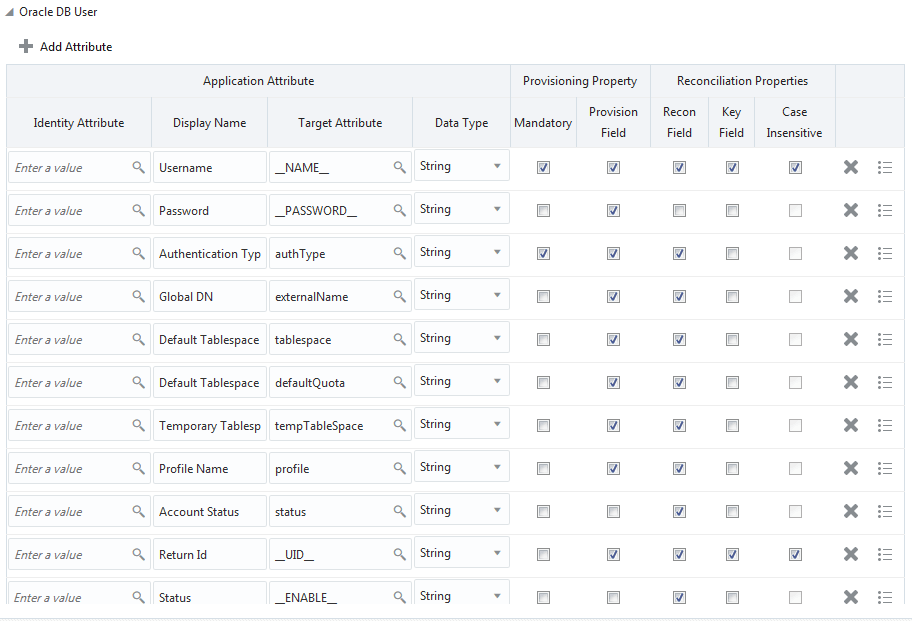Click Display Name field containing Authentication Type
Image resolution: width=912 pixels, height=621 pixels.
pyautogui.click(x=209, y=254)
